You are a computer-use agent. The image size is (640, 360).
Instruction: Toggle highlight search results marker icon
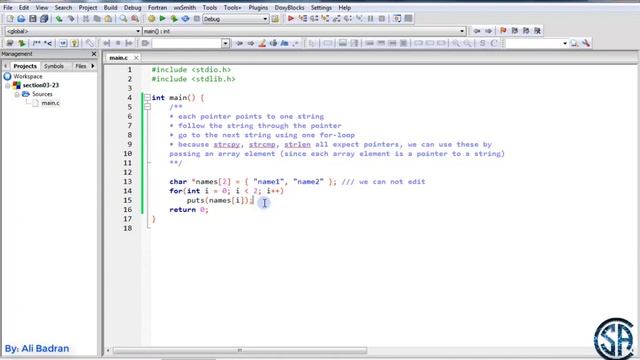point(262,43)
